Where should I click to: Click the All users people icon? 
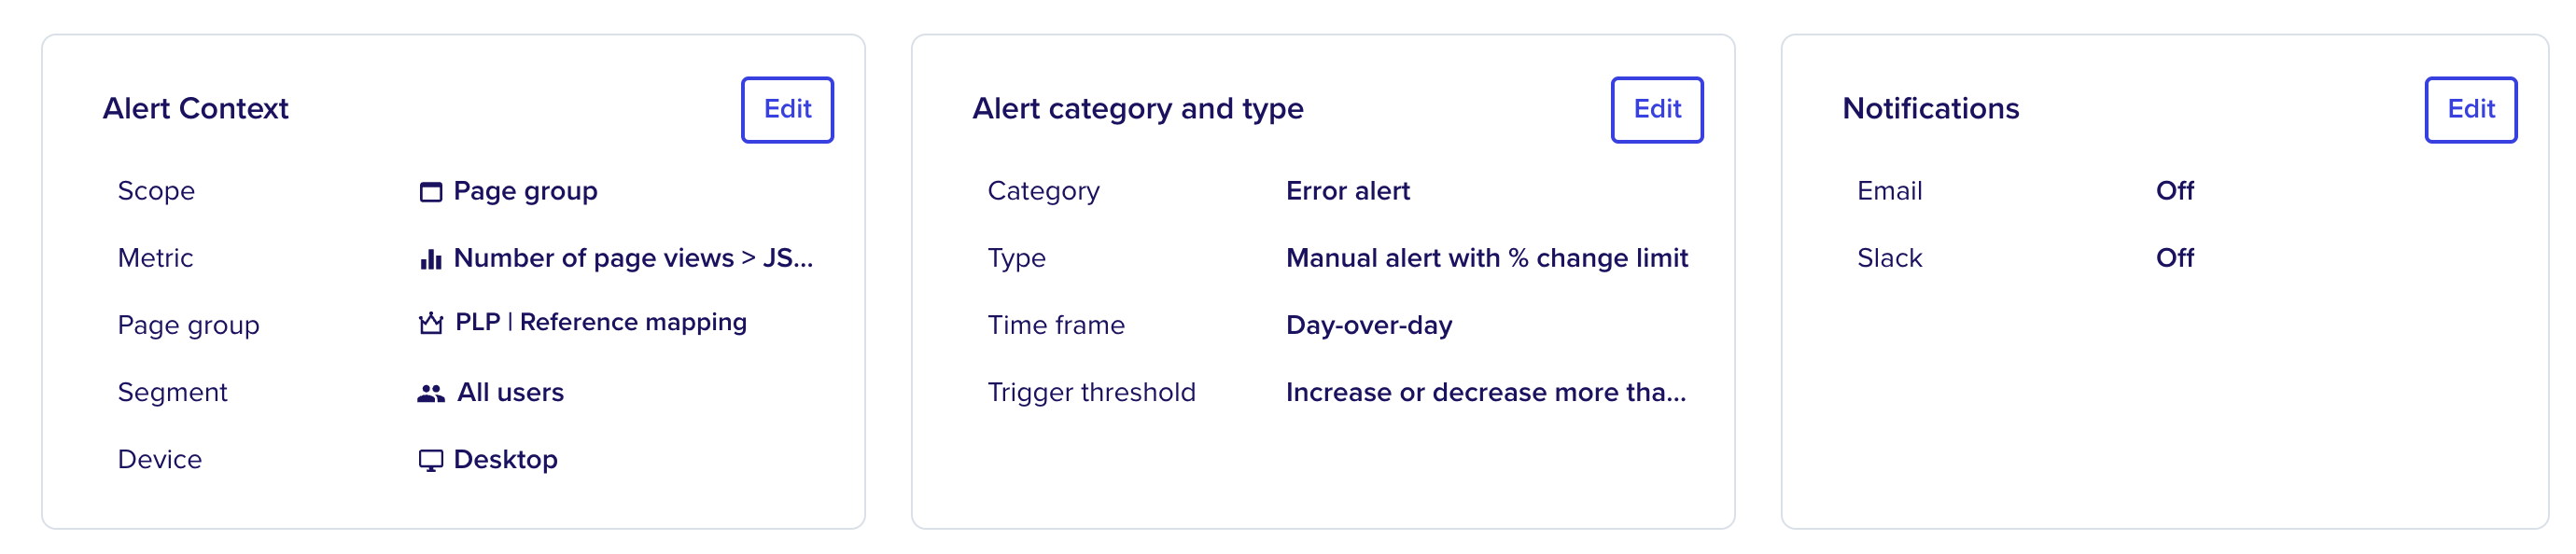point(430,393)
